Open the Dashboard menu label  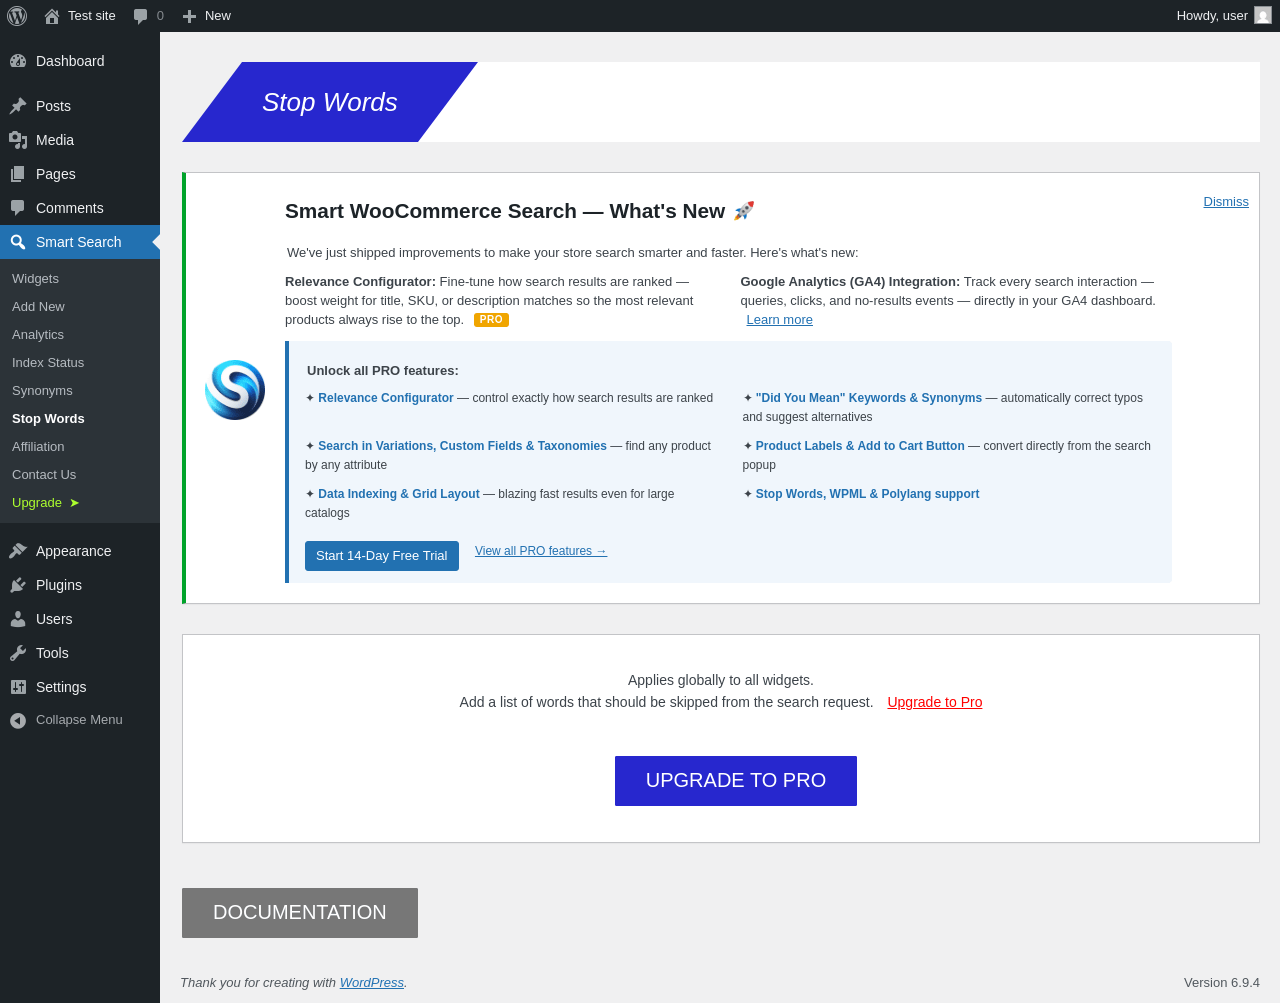coord(70,61)
